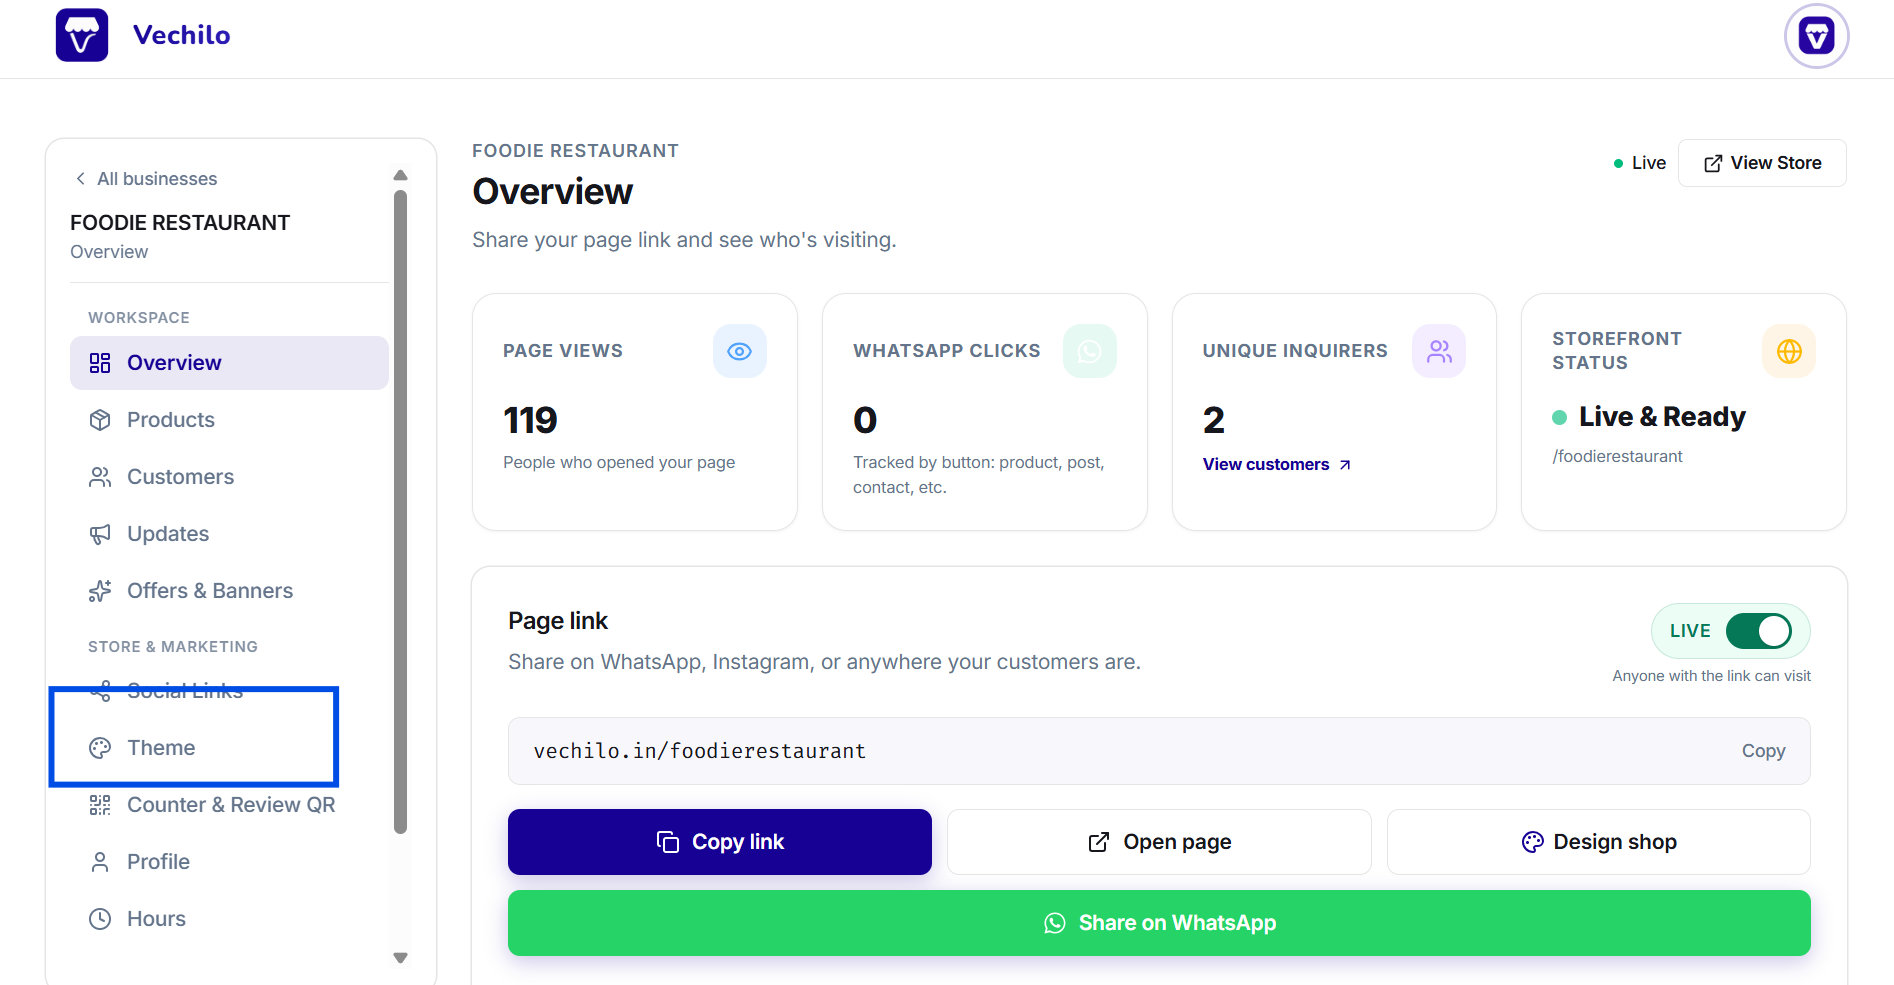Click the external link icon in View Store
The height and width of the screenshot is (985, 1894).
(1713, 163)
